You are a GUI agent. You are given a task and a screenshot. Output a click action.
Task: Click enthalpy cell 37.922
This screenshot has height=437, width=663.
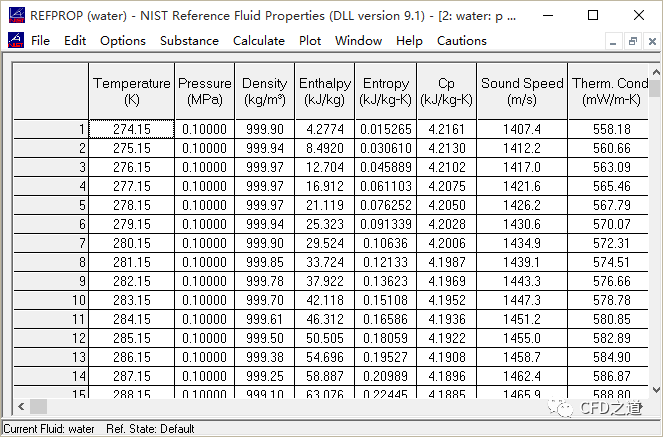click(x=325, y=281)
